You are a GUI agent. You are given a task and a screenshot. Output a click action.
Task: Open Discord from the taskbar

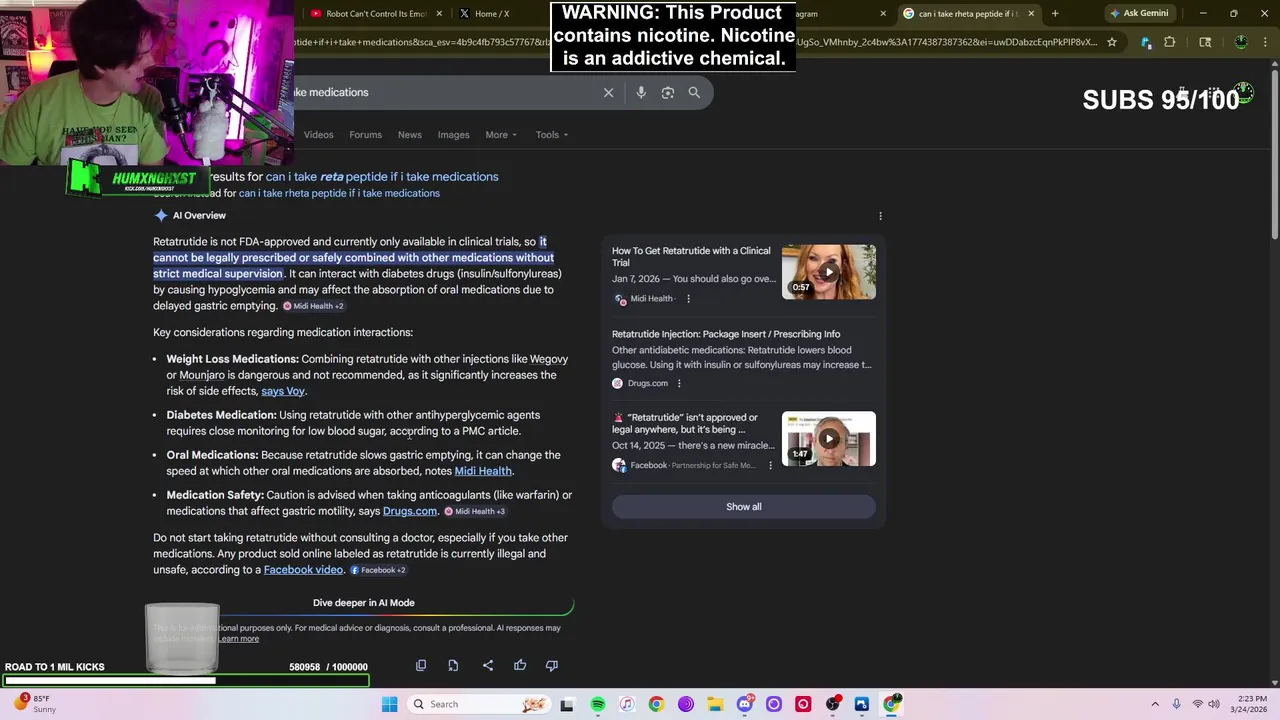click(x=744, y=704)
